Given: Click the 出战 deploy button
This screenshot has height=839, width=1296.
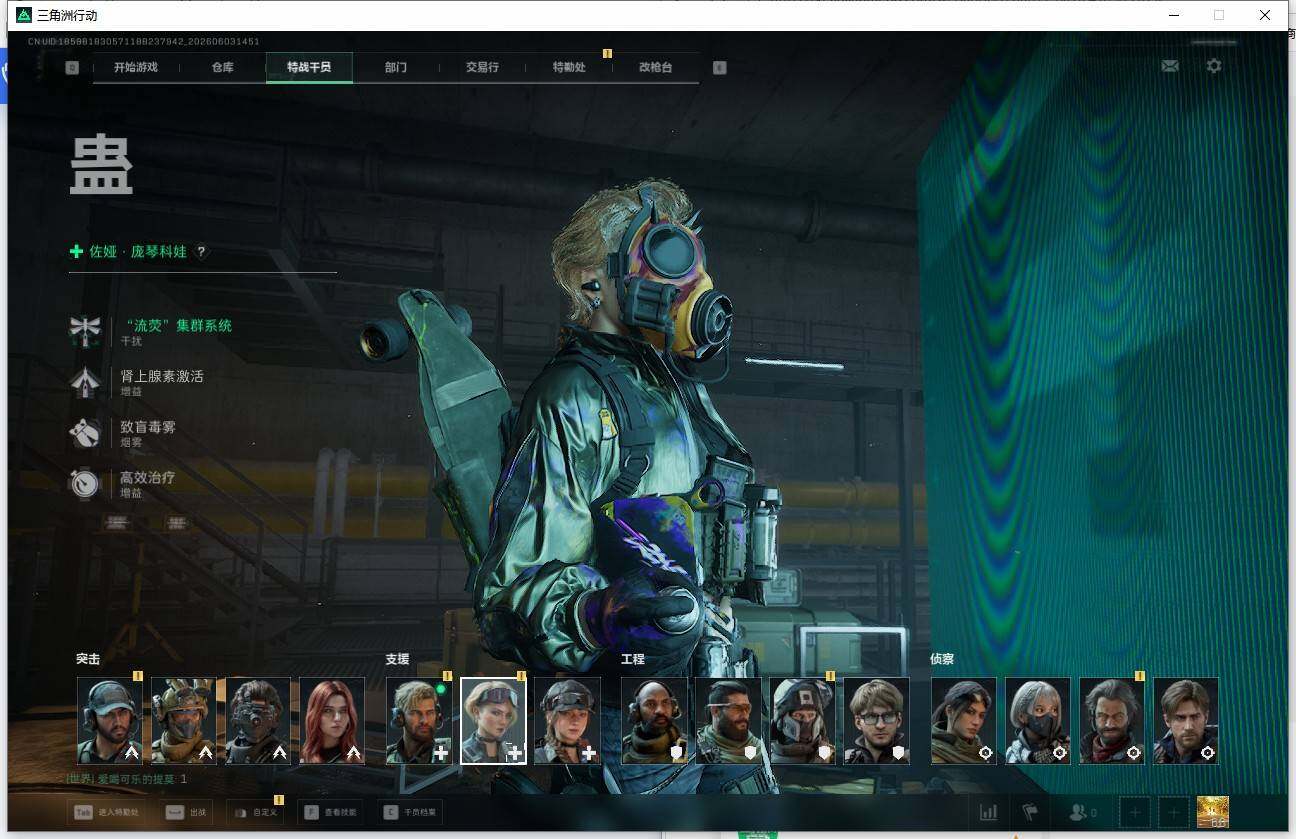Looking at the screenshot, I should tap(186, 813).
